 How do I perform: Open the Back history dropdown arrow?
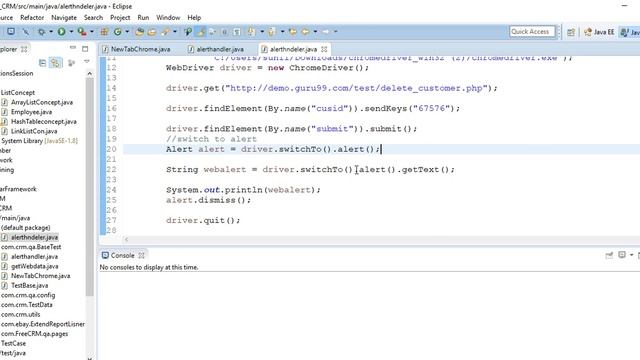click(315, 31)
